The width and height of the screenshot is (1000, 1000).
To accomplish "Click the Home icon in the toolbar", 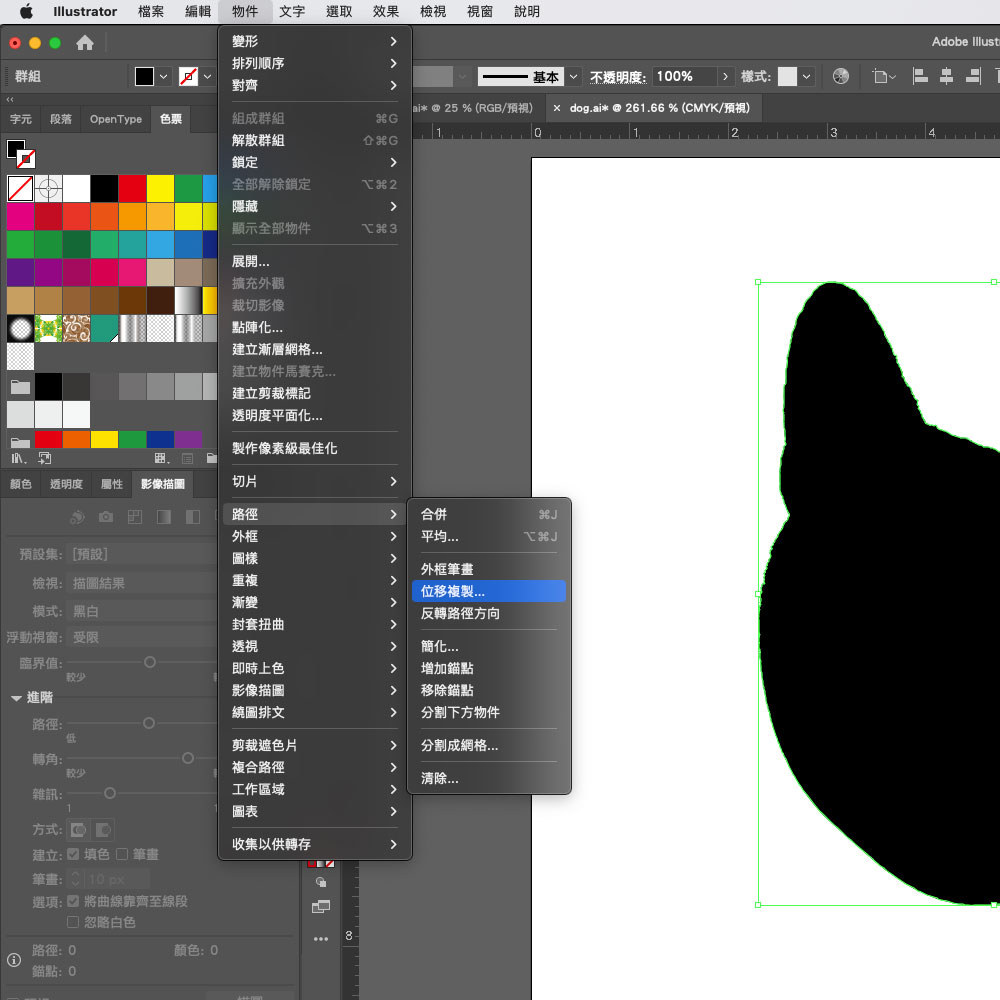I will [x=85, y=43].
